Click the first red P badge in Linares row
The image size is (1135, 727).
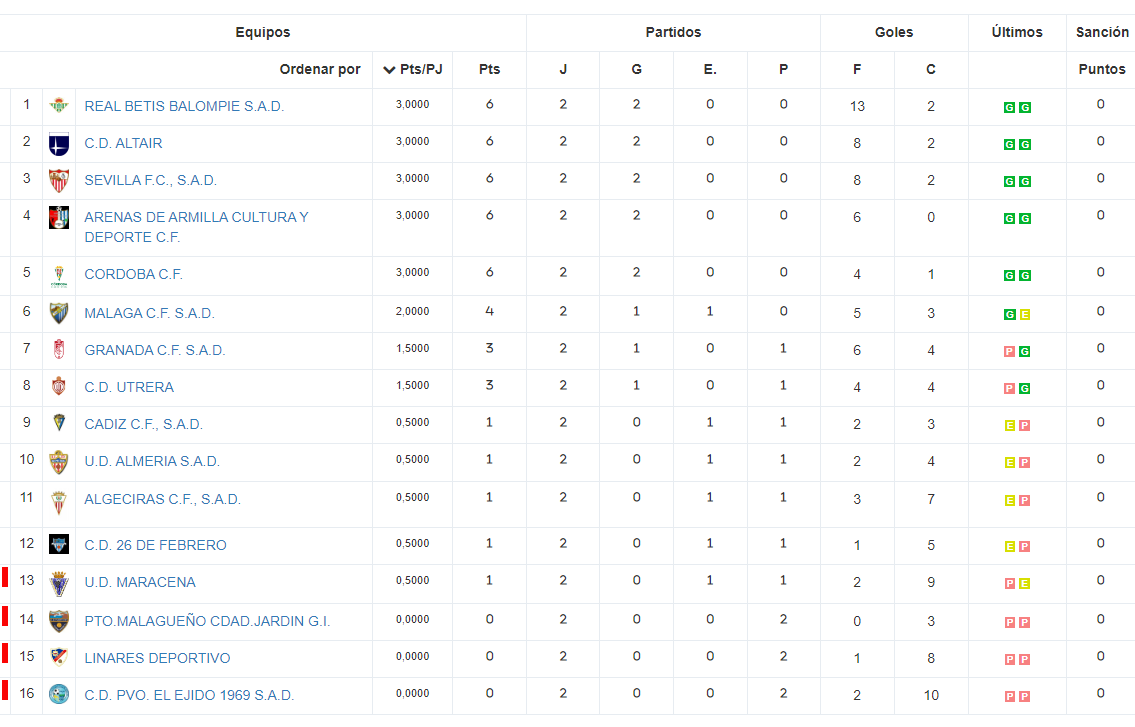click(1009, 659)
